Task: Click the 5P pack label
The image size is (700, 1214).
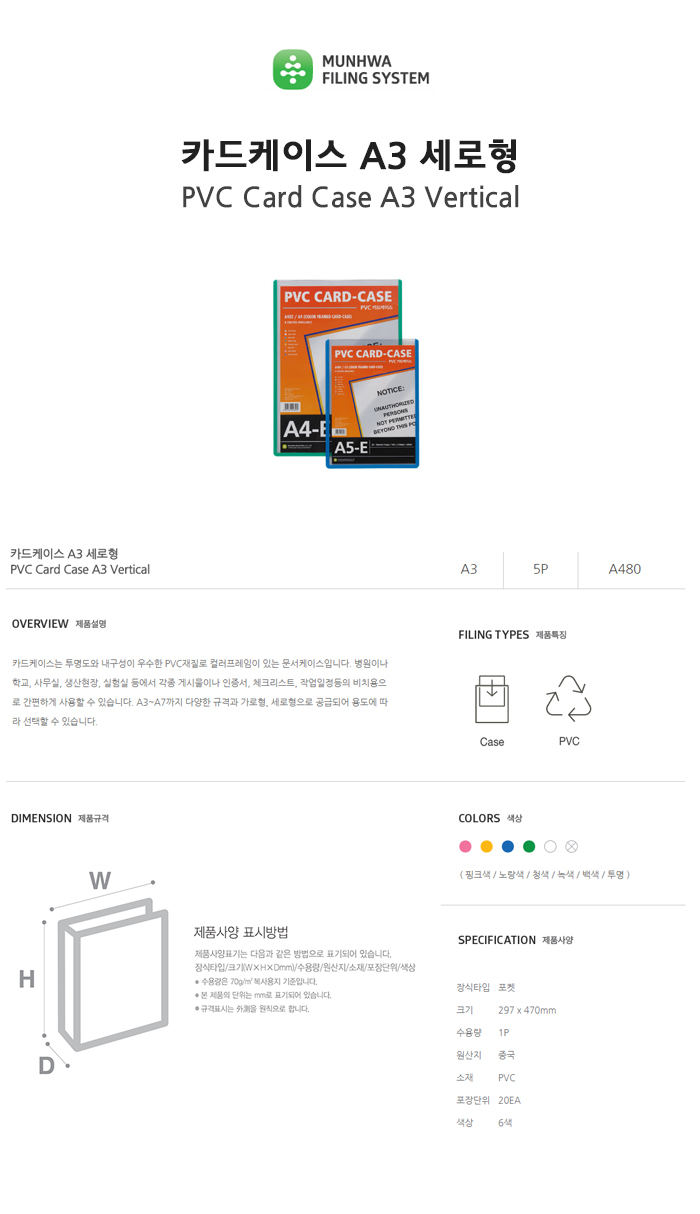Action: pyautogui.click(x=541, y=569)
